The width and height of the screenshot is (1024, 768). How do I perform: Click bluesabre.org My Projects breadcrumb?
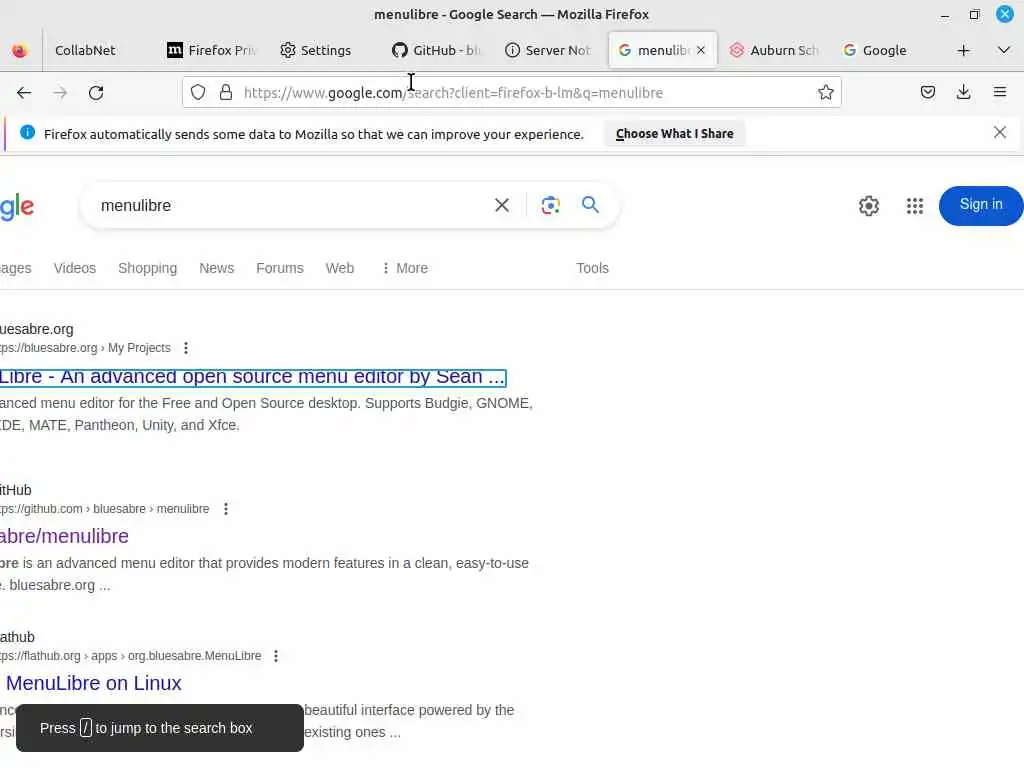pyautogui.click(x=86, y=348)
